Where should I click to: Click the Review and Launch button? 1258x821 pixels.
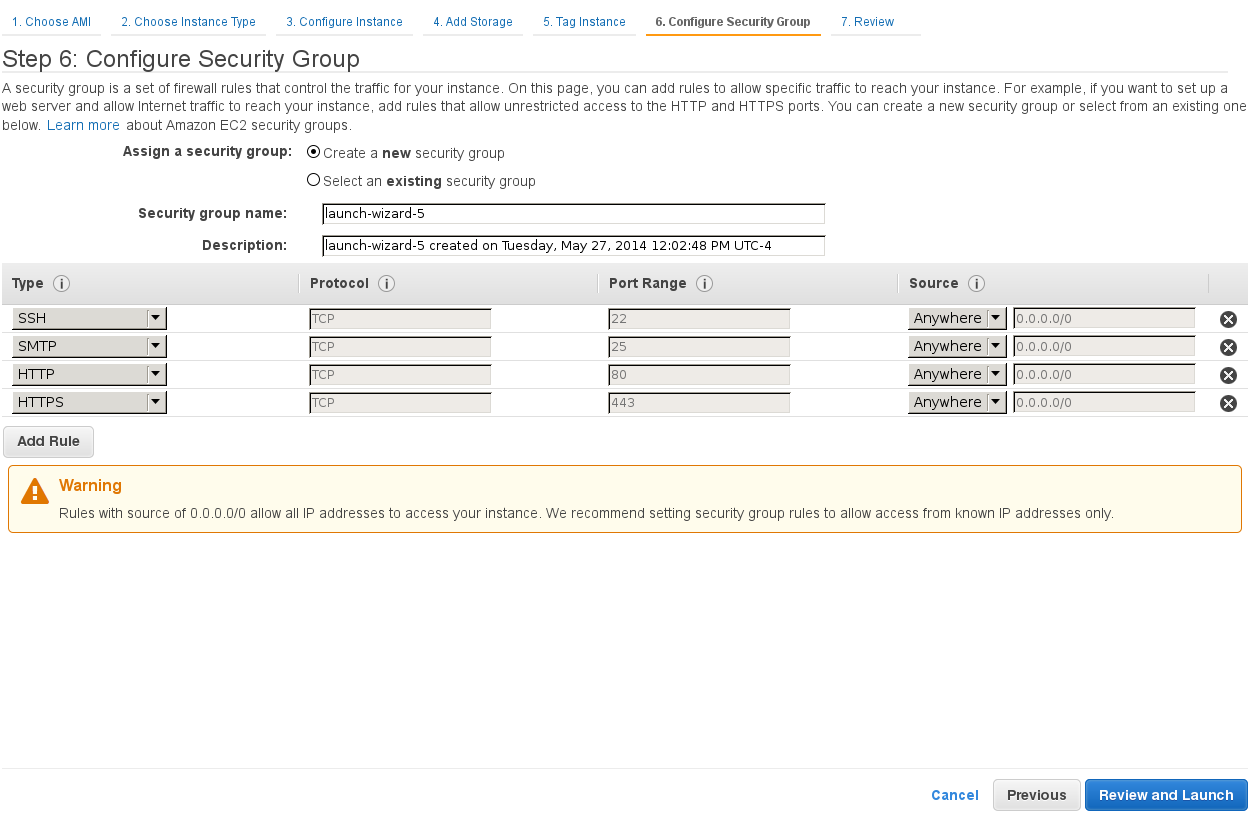click(x=1166, y=795)
